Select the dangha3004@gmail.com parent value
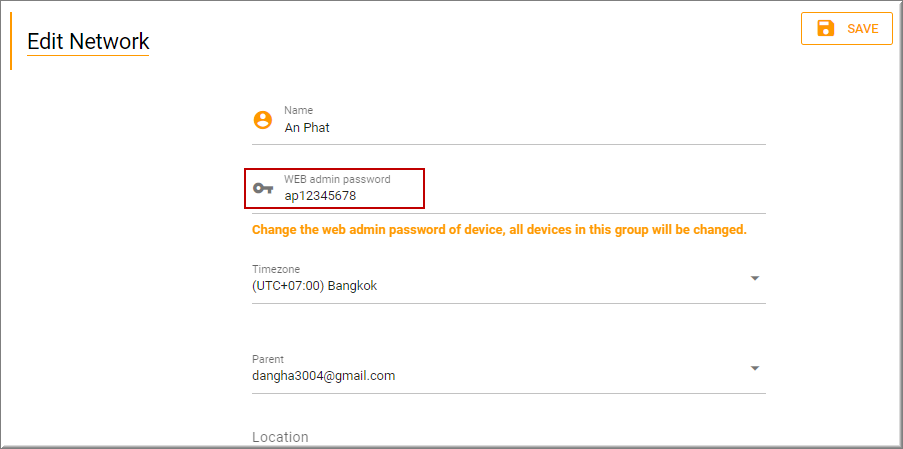The height and width of the screenshot is (449, 903). 324,376
